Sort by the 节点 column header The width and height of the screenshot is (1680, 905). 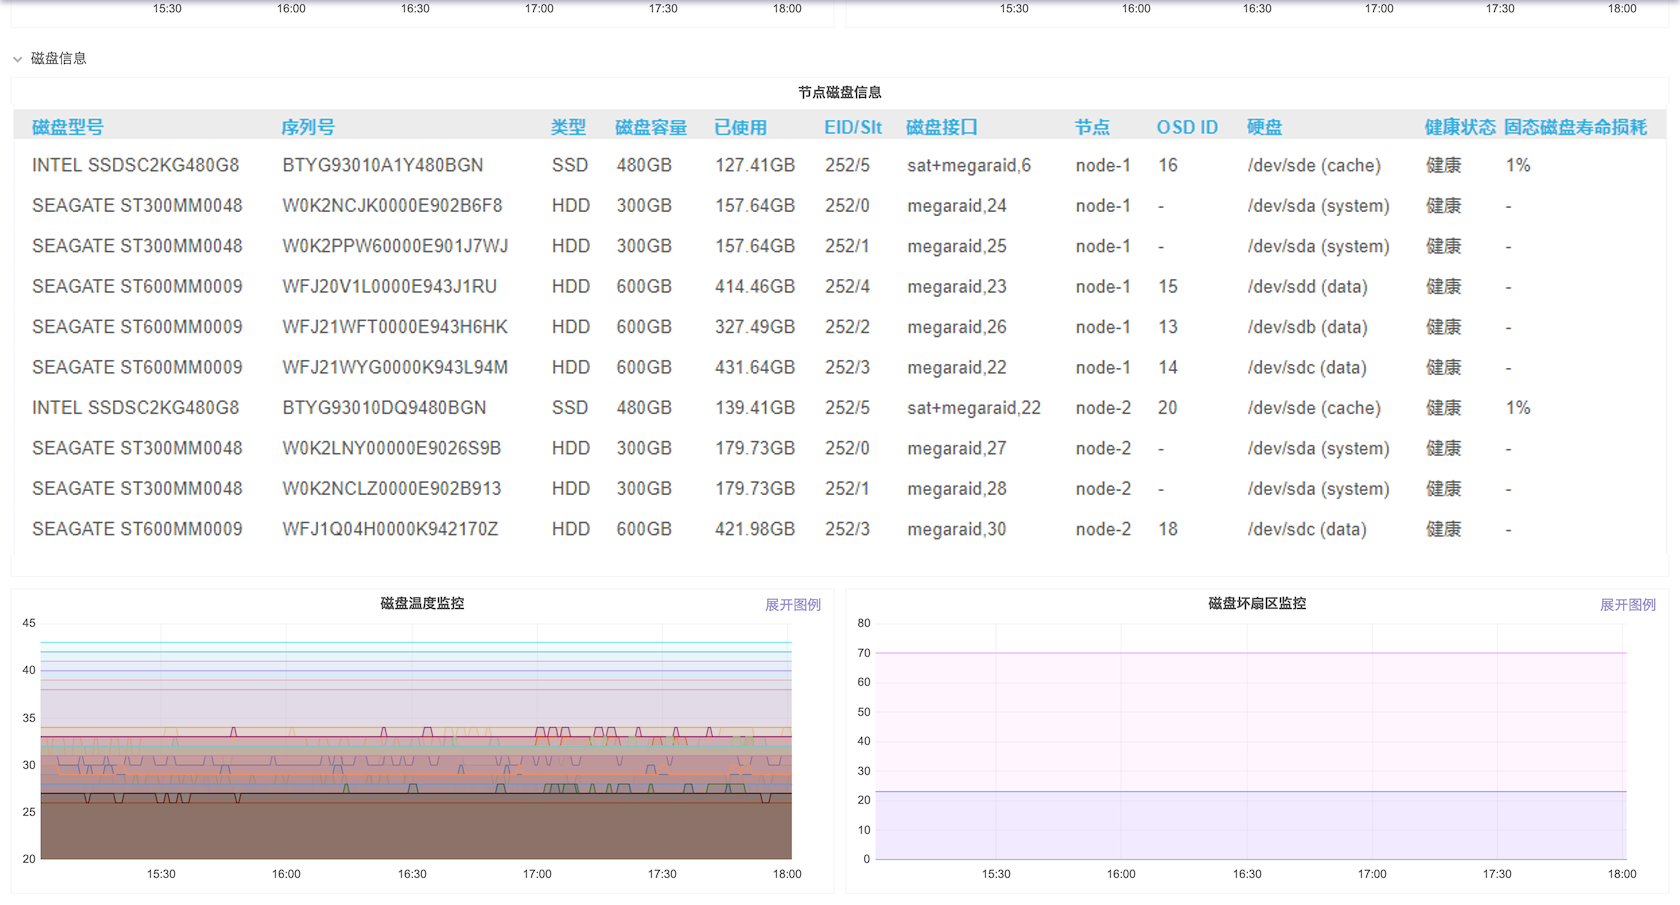1092,127
